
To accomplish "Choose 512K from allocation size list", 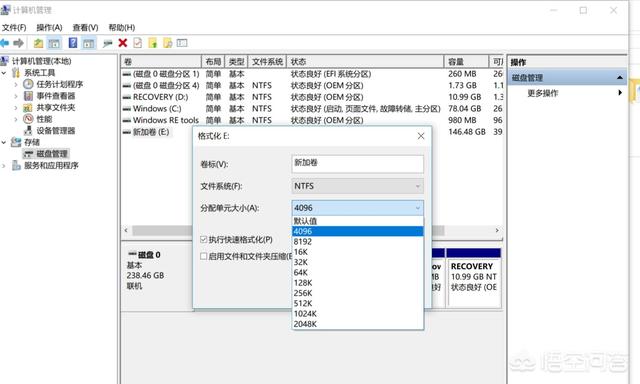I will [358, 303].
